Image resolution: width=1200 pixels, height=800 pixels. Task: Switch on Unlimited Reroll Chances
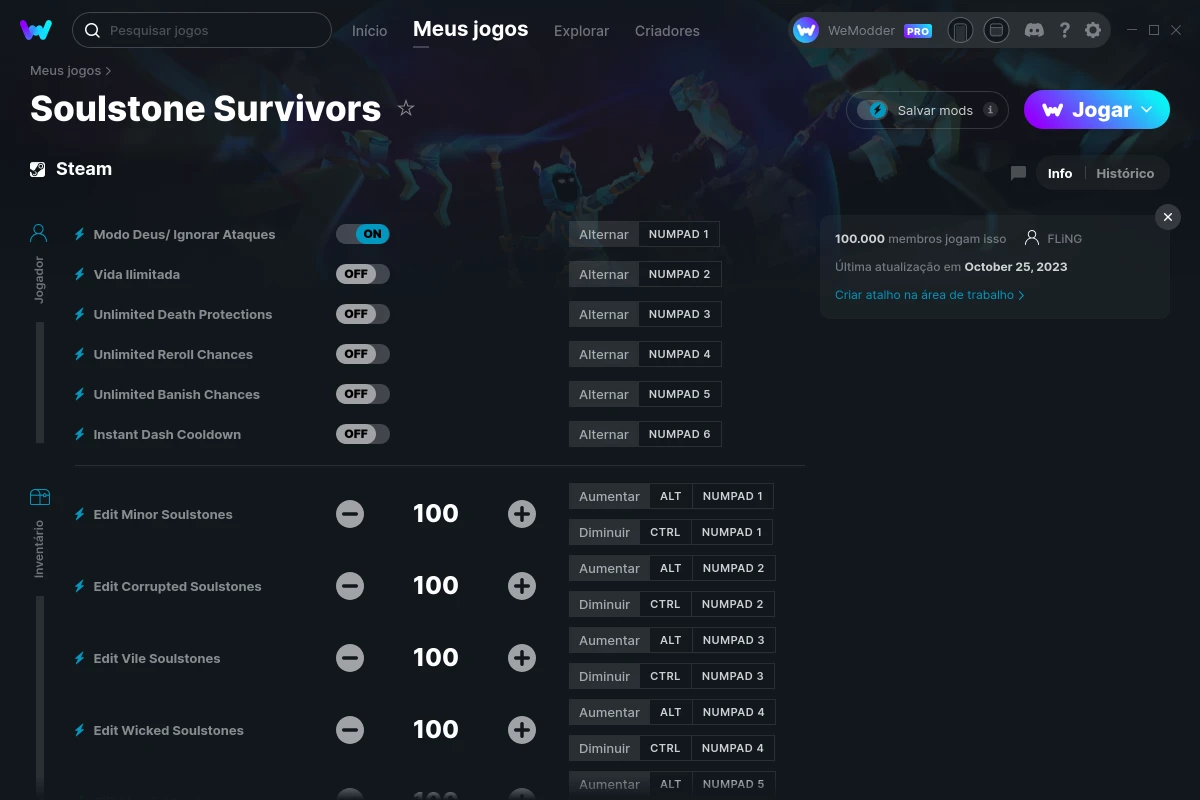pyautogui.click(x=363, y=354)
